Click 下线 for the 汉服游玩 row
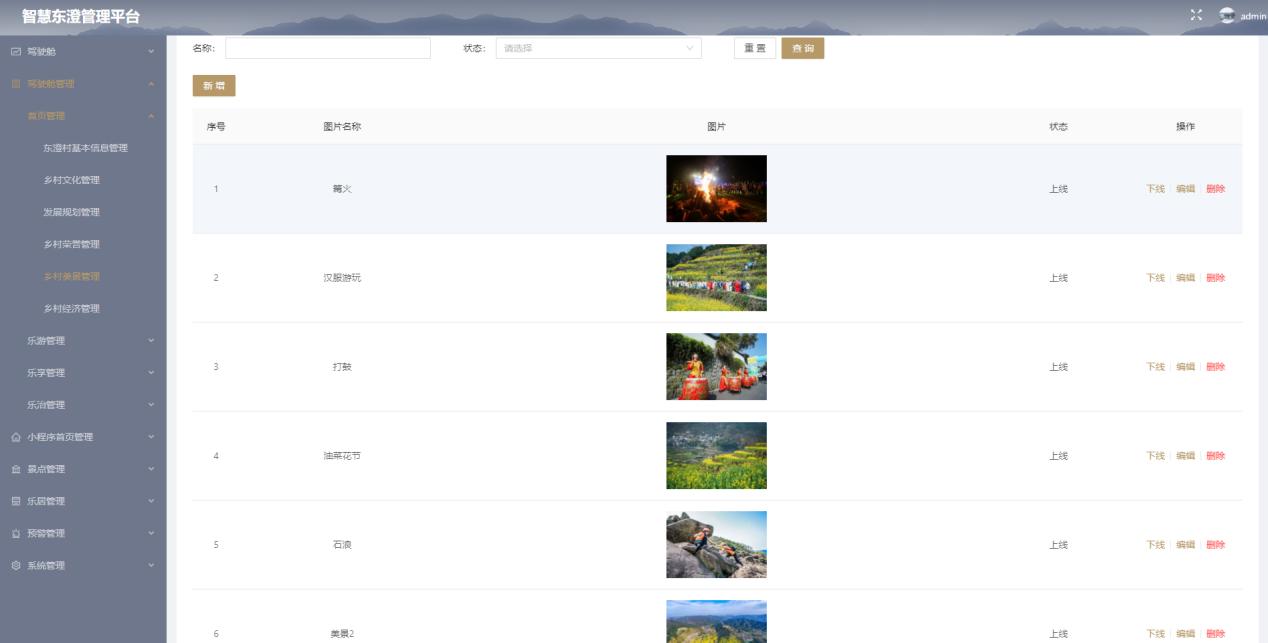The height and width of the screenshot is (643, 1268). (1155, 278)
